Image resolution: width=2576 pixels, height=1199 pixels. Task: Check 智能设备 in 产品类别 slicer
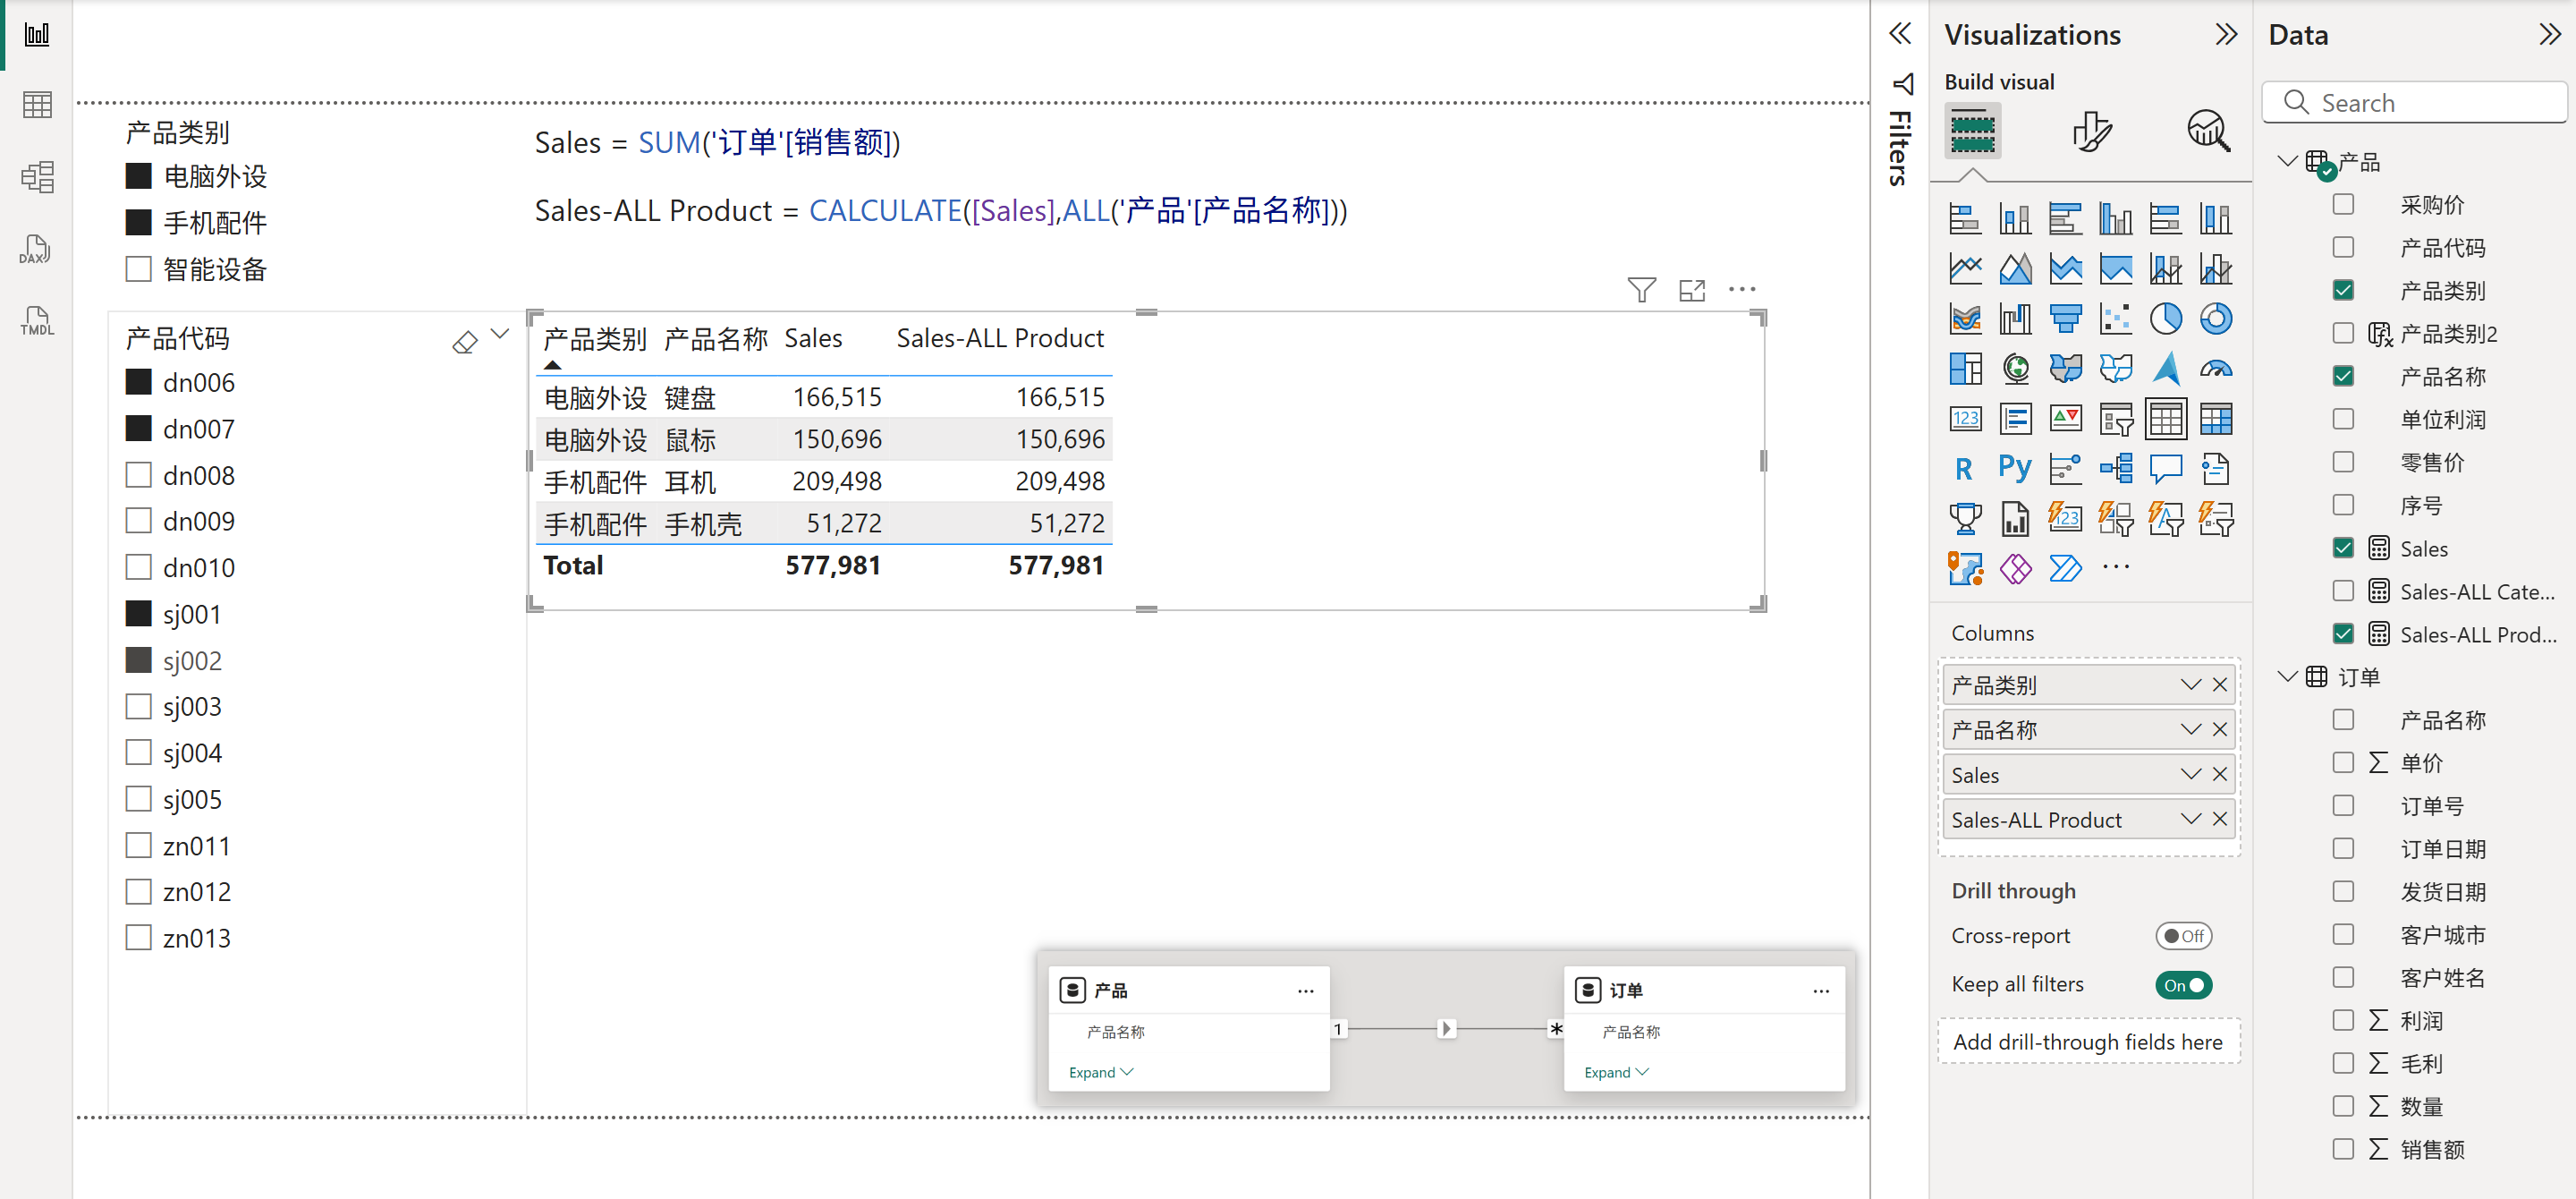coord(138,269)
